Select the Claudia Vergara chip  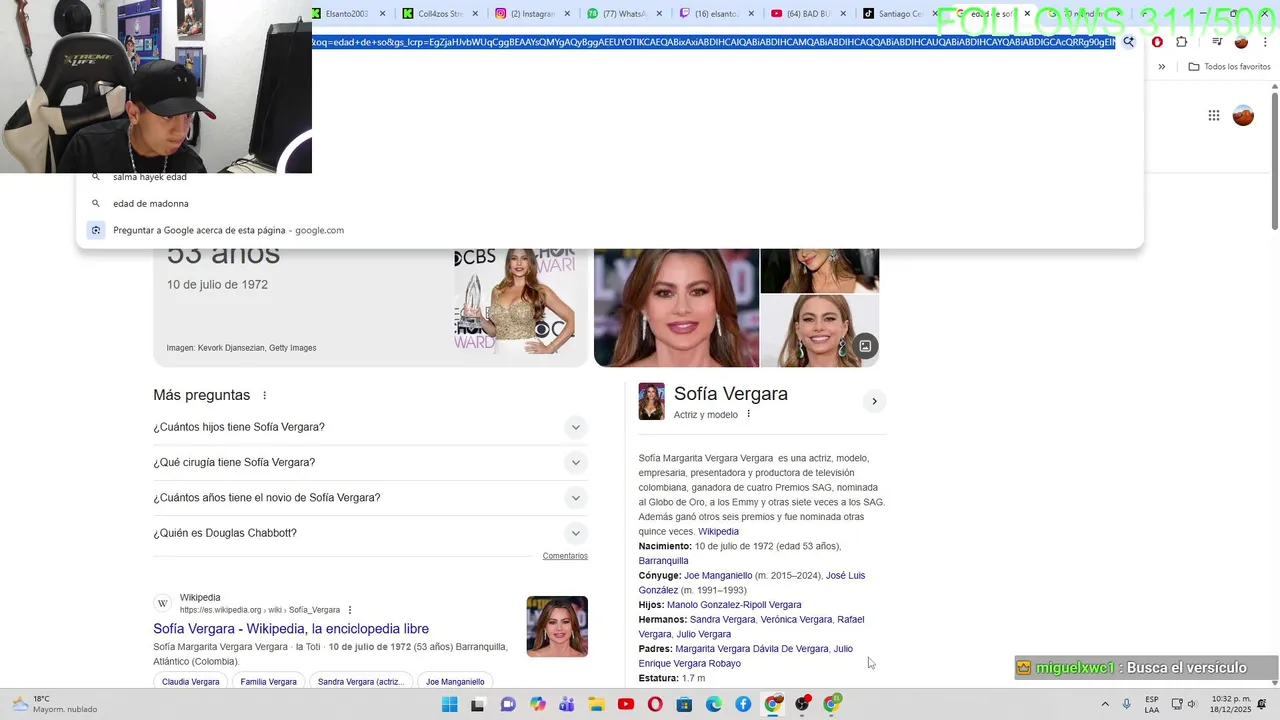[x=191, y=682]
